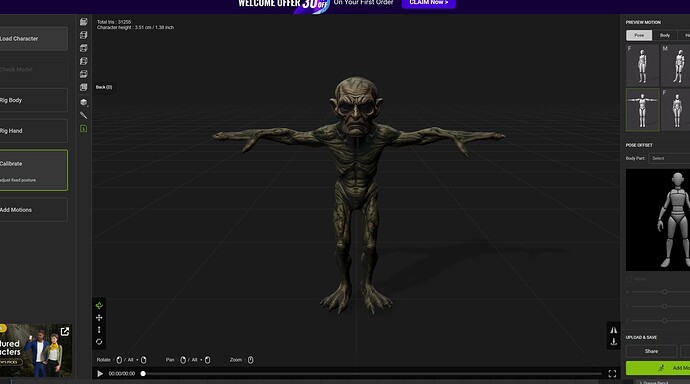The image size is (690, 384).
Task: Adjust the first pose offset slider
Action: click(x=664, y=292)
